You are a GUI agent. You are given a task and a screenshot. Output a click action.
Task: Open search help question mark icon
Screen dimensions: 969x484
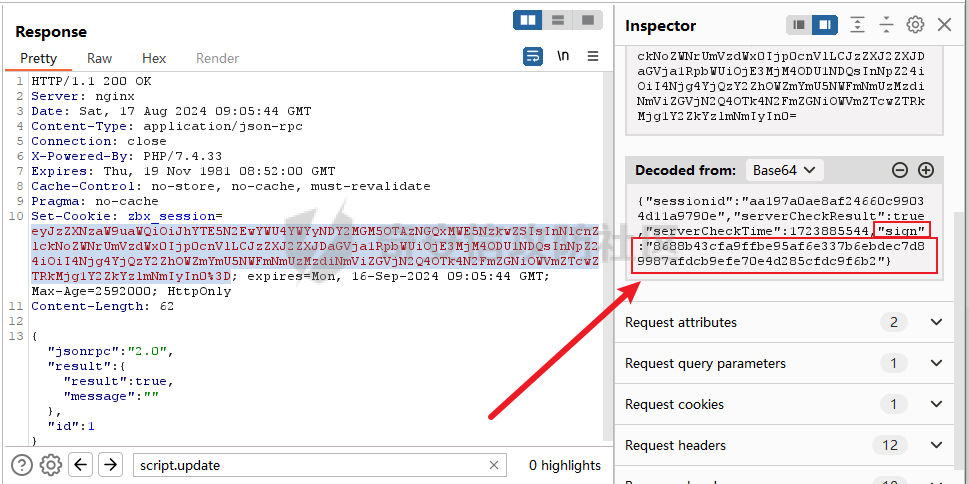[22, 465]
